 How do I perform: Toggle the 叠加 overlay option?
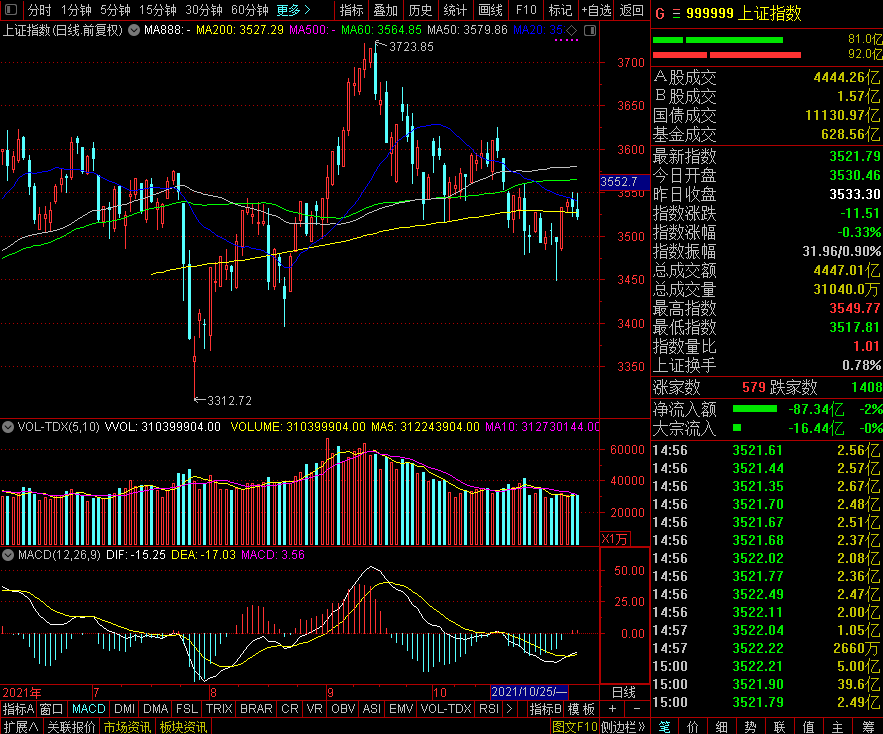tap(385, 10)
